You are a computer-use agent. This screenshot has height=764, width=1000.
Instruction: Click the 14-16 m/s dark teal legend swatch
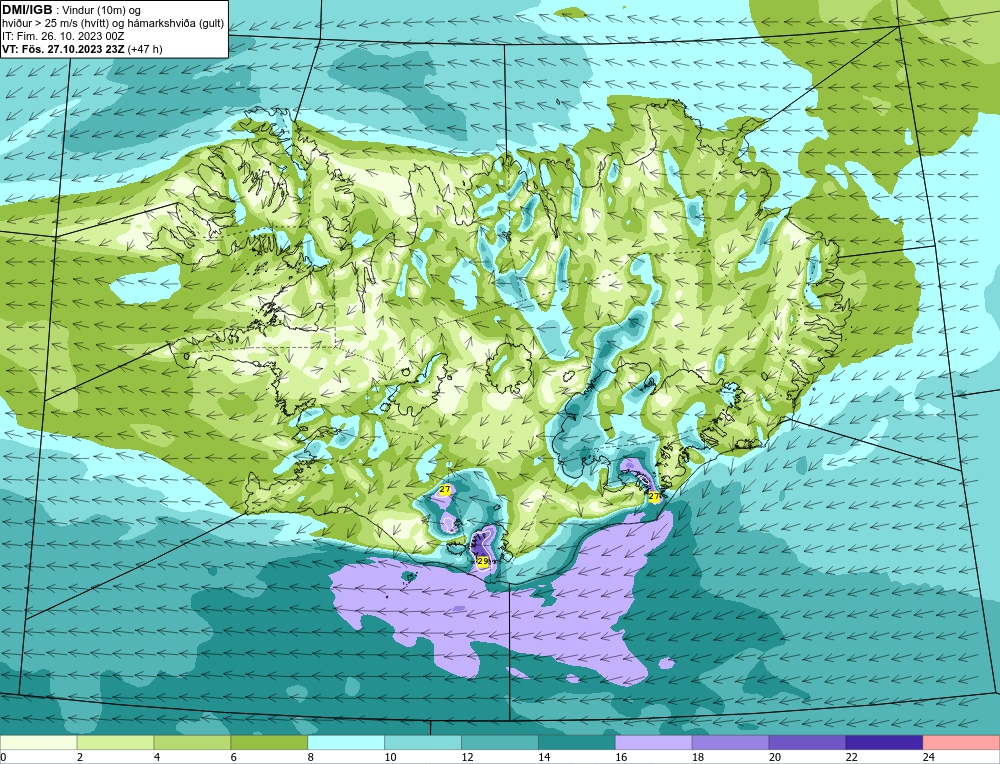577,743
